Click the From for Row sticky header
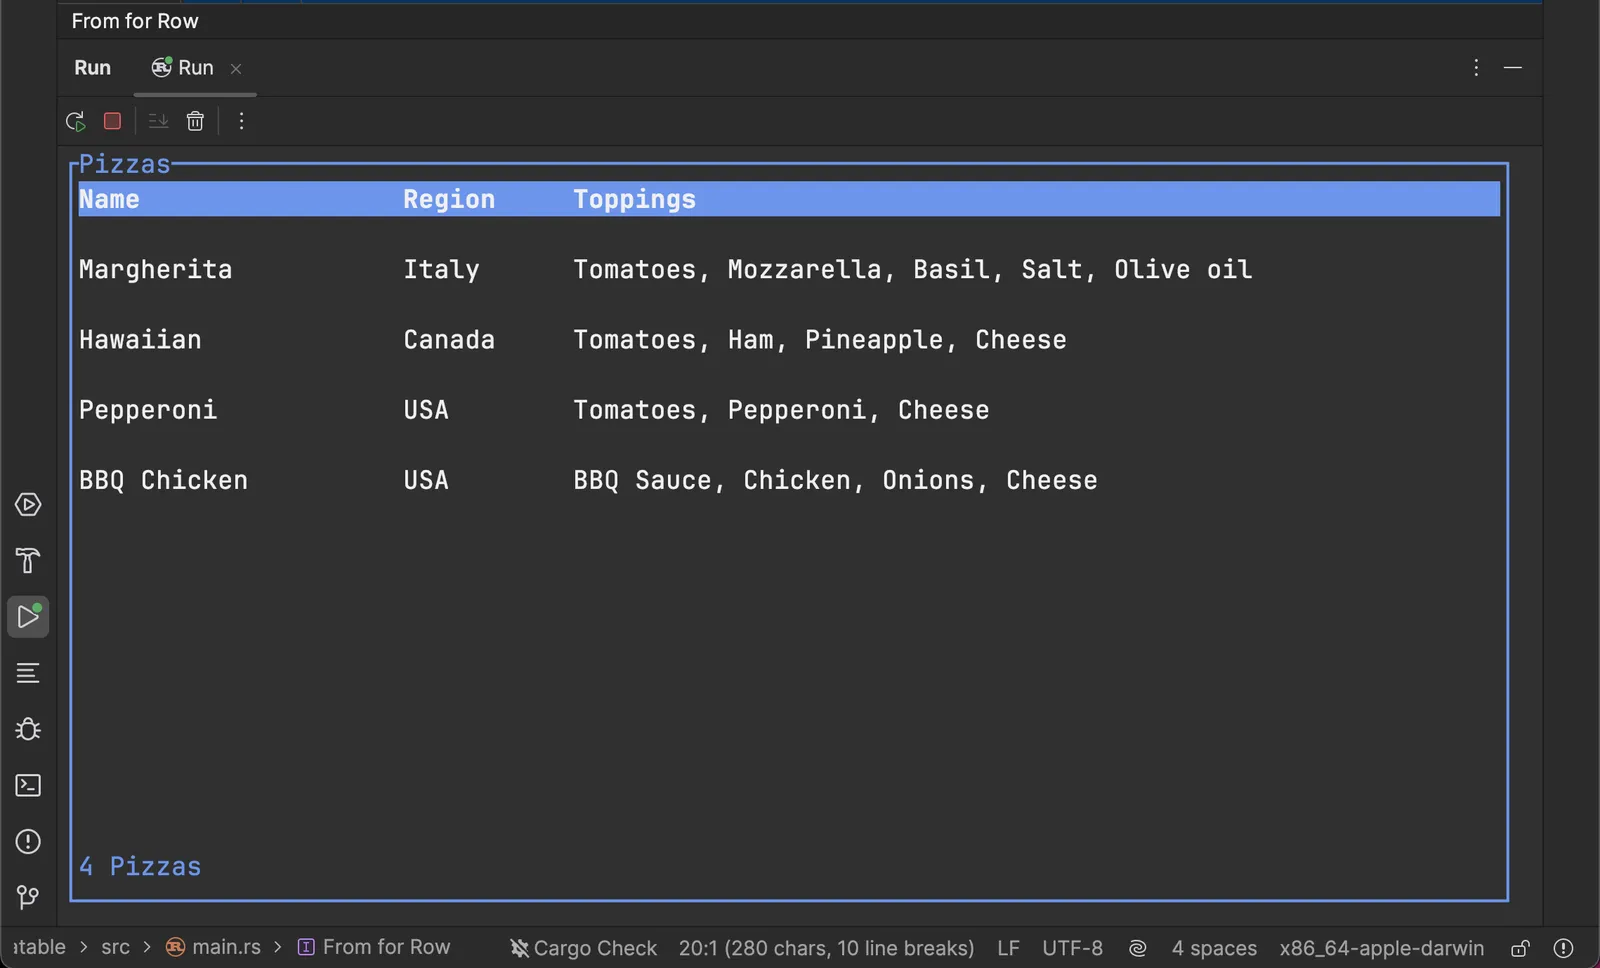This screenshot has height=968, width=1600. (x=135, y=21)
